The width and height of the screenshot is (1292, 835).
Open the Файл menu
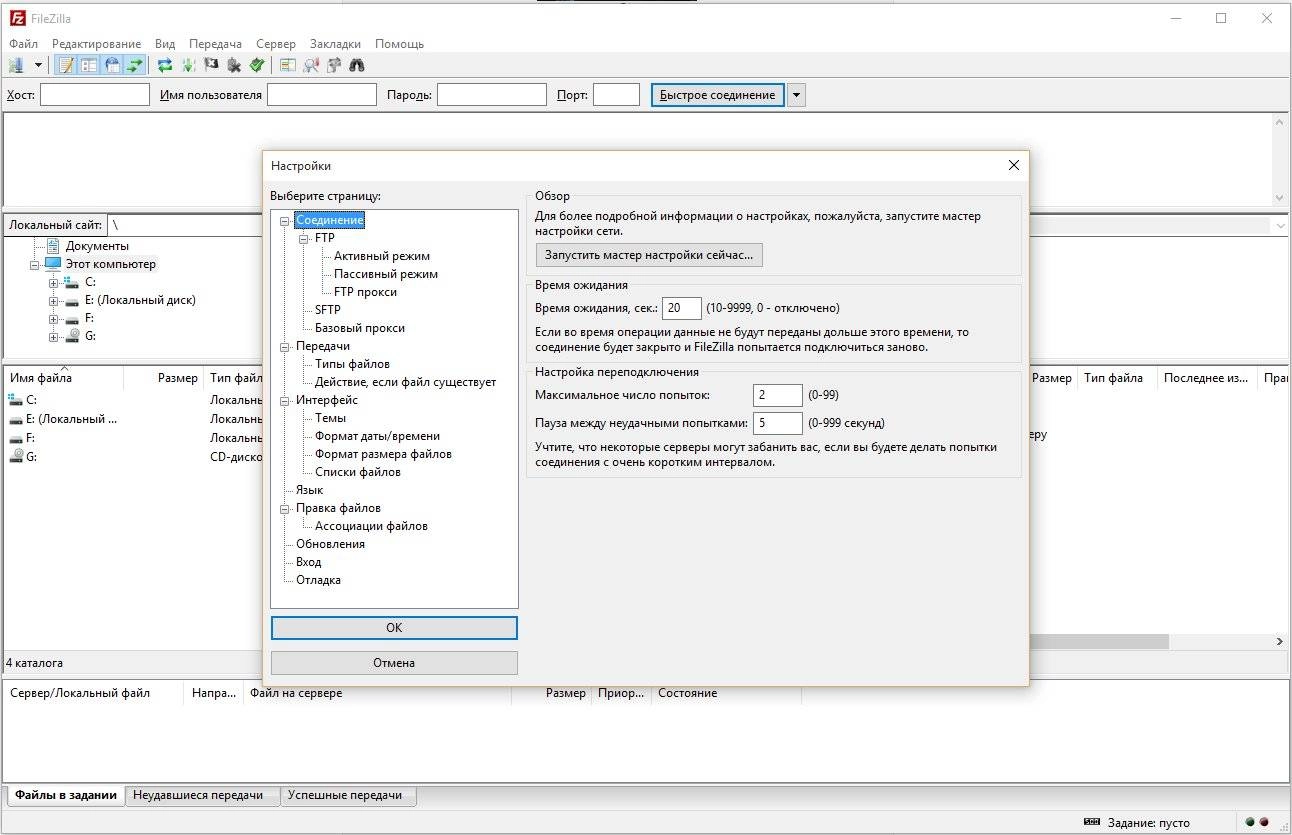[x=23, y=44]
